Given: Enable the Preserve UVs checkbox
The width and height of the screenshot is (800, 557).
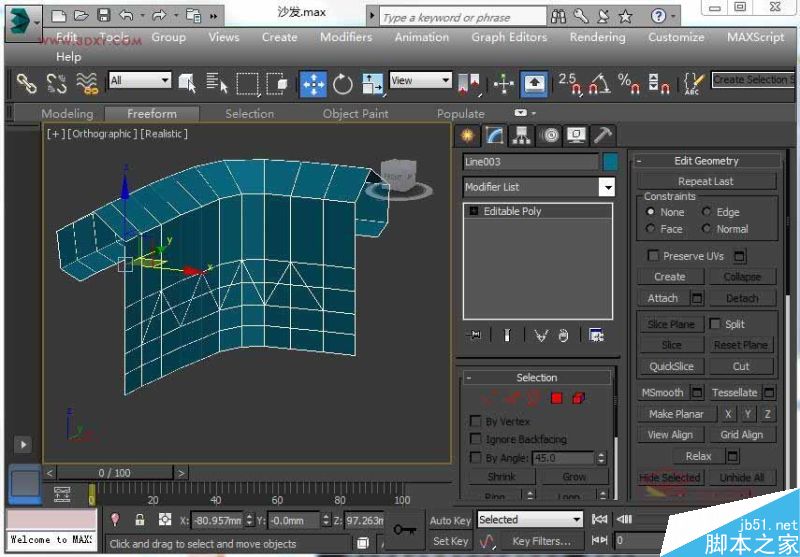Looking at the screenshot, I should tap(653, 256).
